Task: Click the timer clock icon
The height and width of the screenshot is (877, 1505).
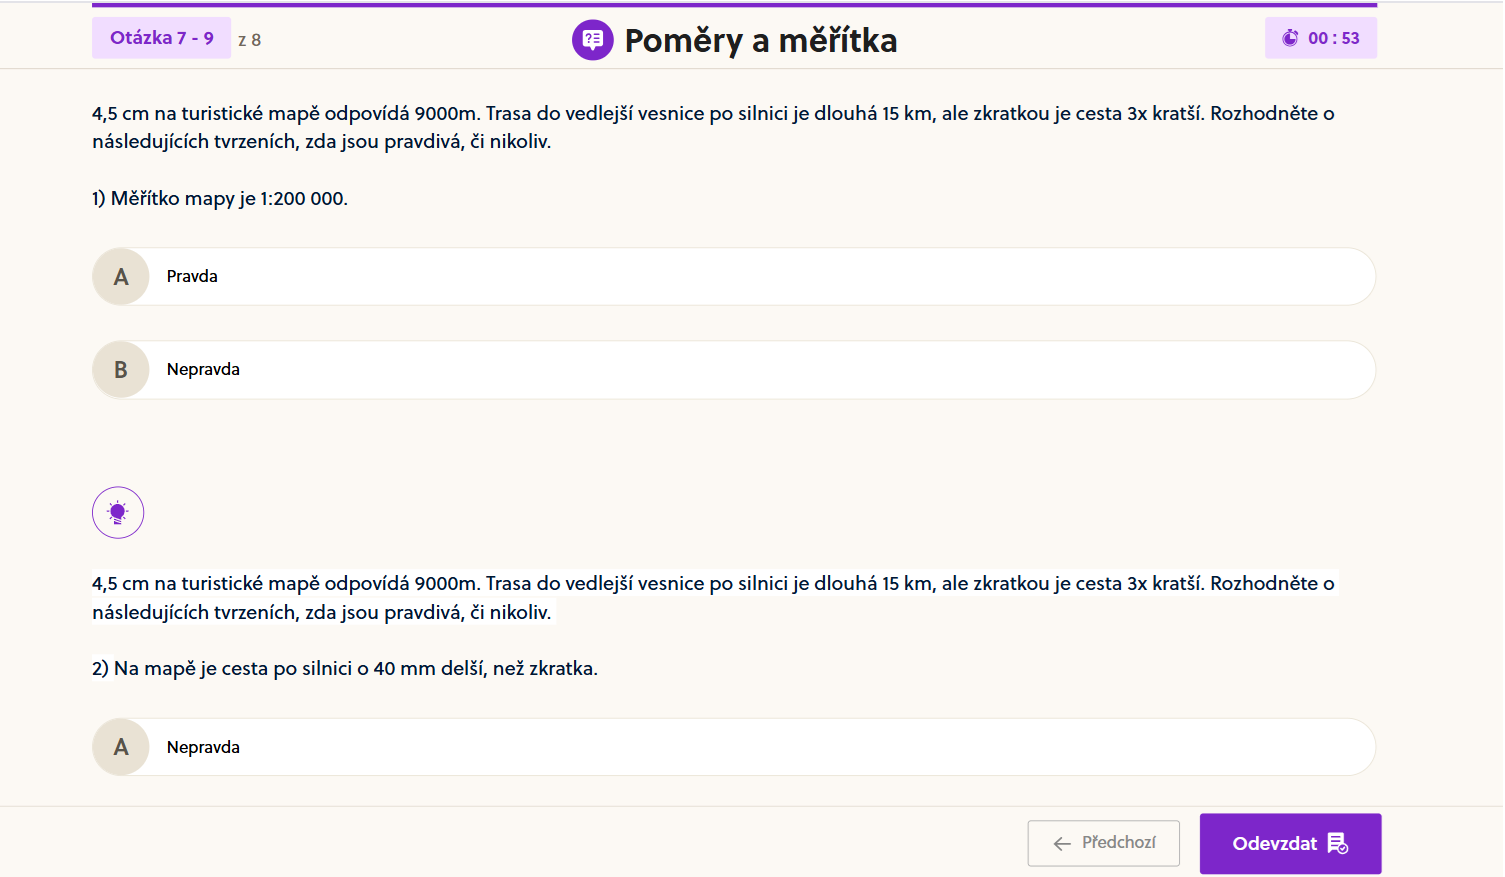Action: (x=1290, y=38)
